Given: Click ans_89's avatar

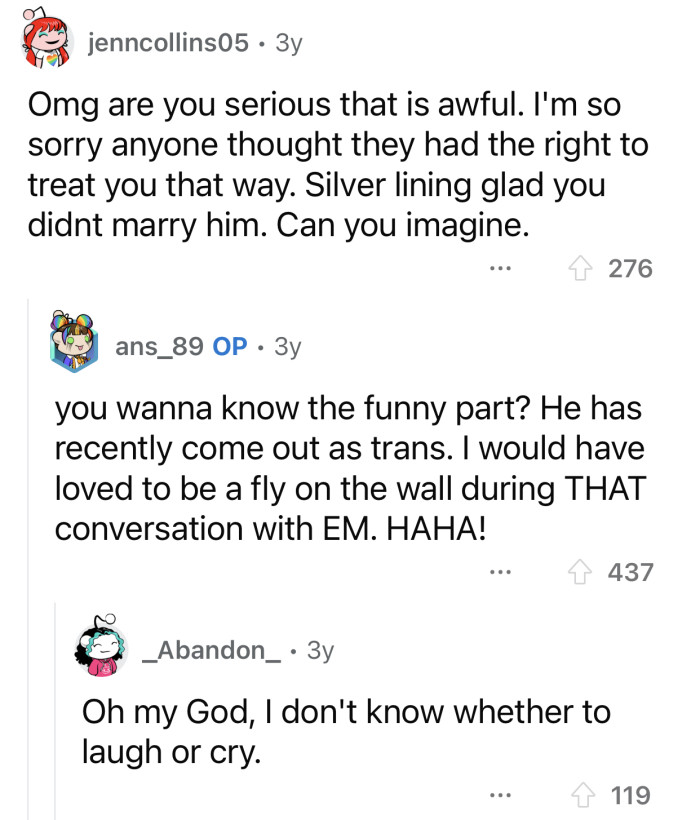Looking at the screenshot, I should (72, 345).
